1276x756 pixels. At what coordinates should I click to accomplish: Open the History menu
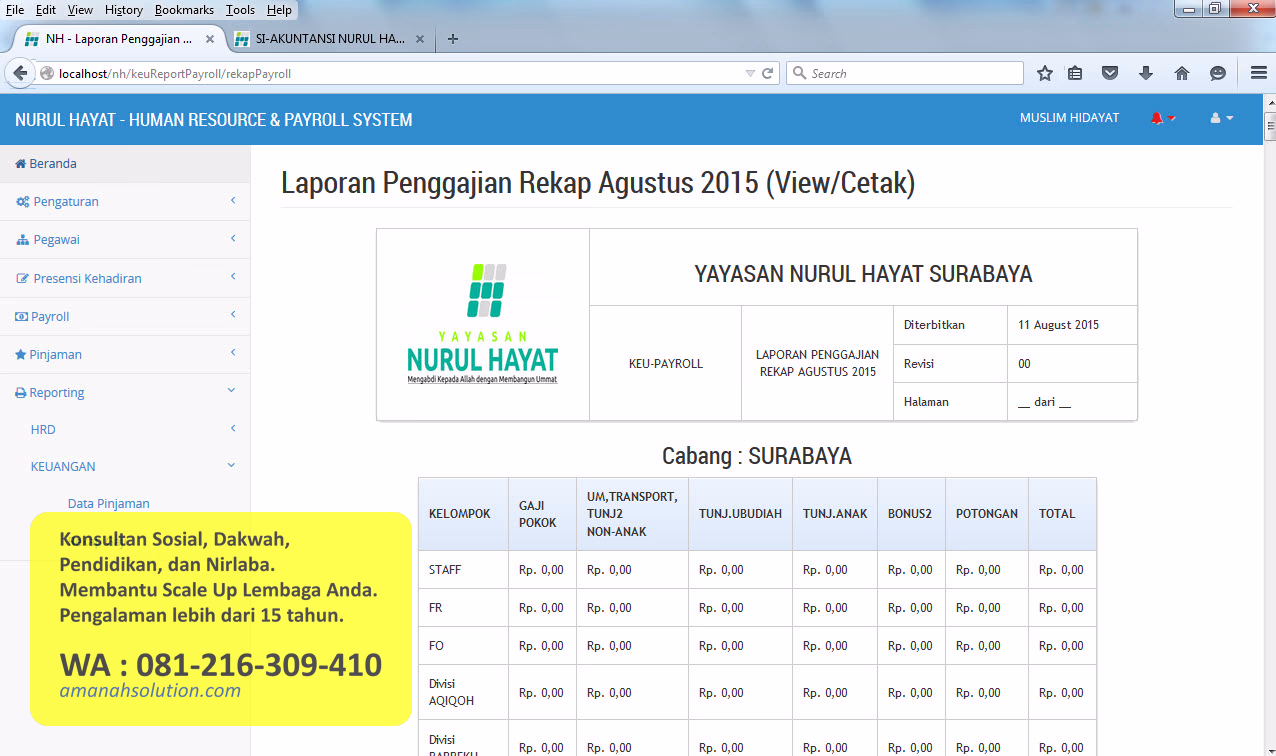tap(124, 9)
